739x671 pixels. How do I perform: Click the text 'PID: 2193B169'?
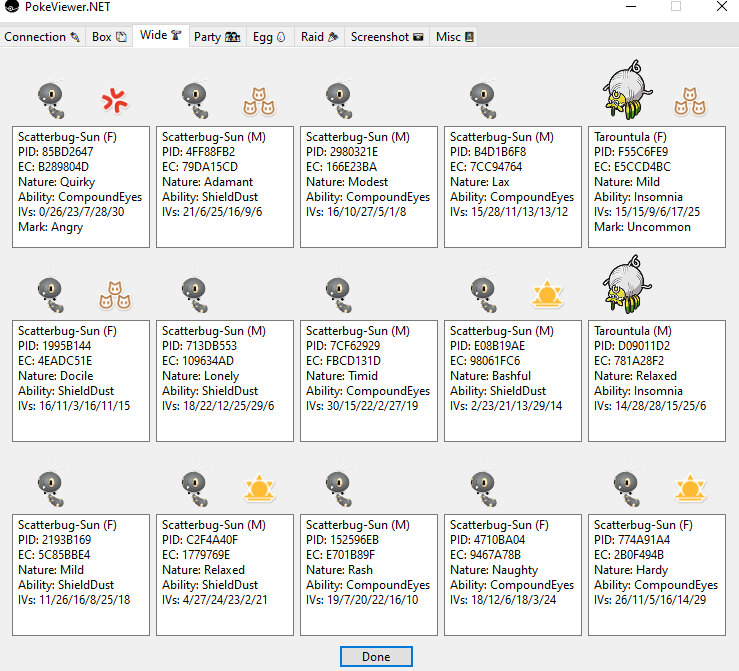point(55,540)
